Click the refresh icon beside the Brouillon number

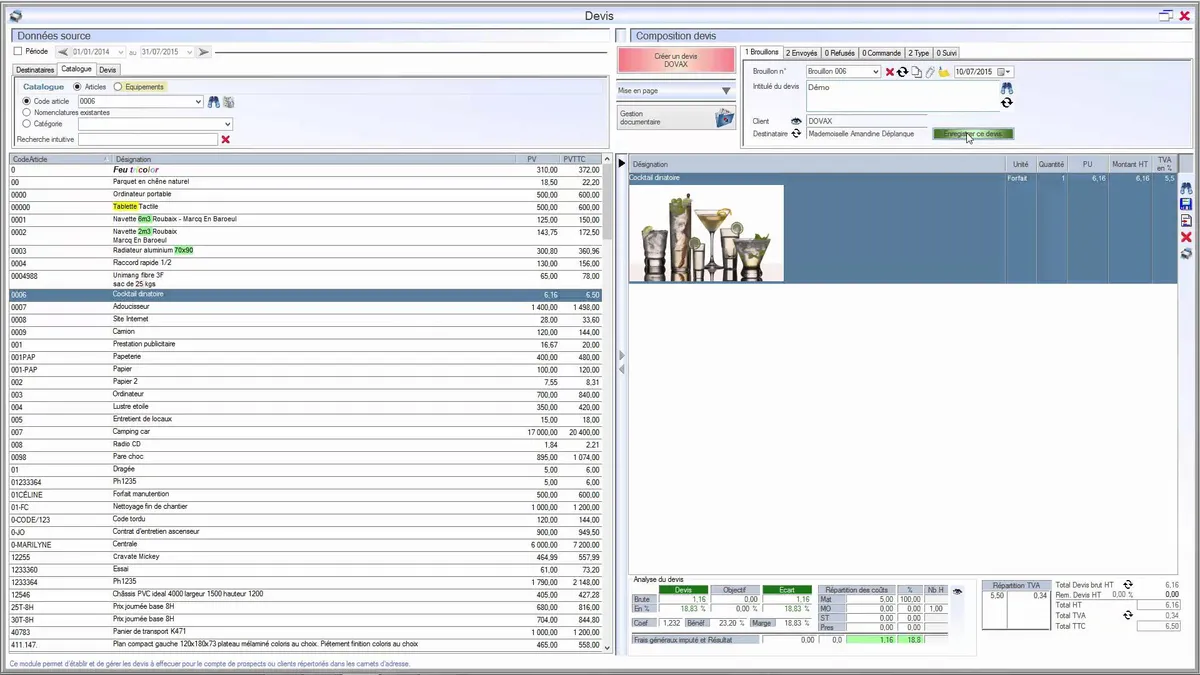902,72
